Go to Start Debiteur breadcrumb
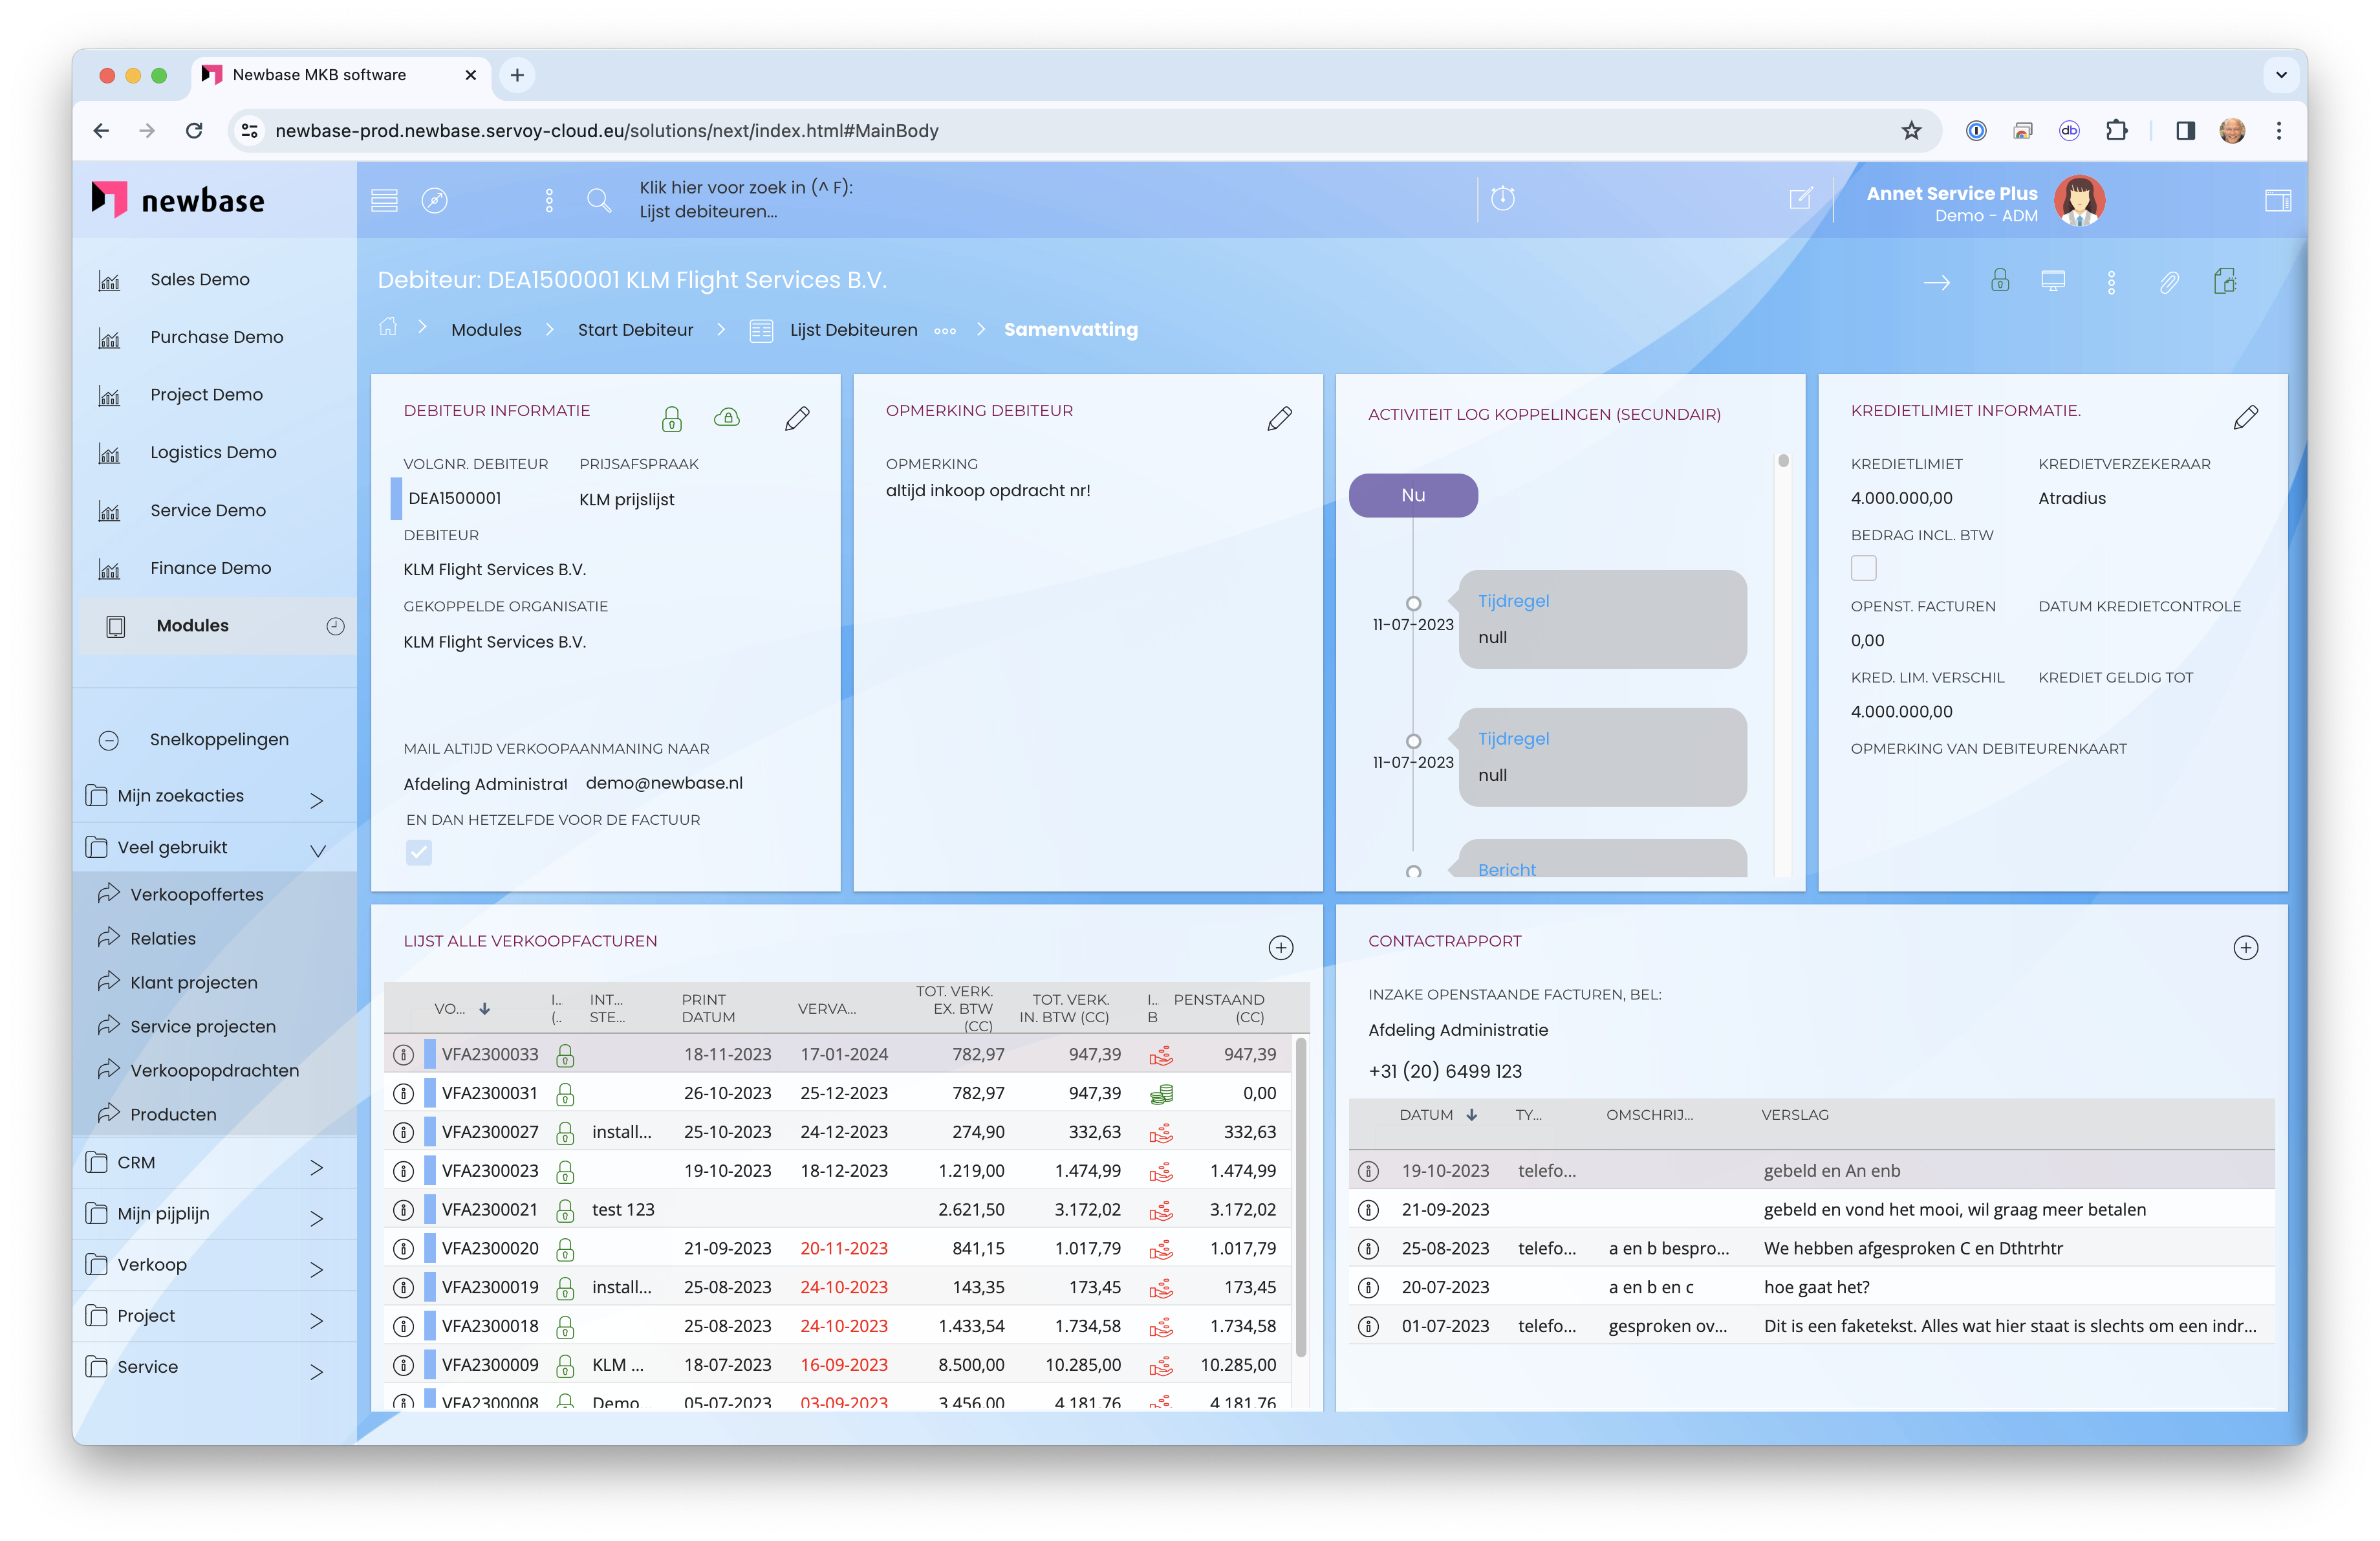 tap(635, 330)
